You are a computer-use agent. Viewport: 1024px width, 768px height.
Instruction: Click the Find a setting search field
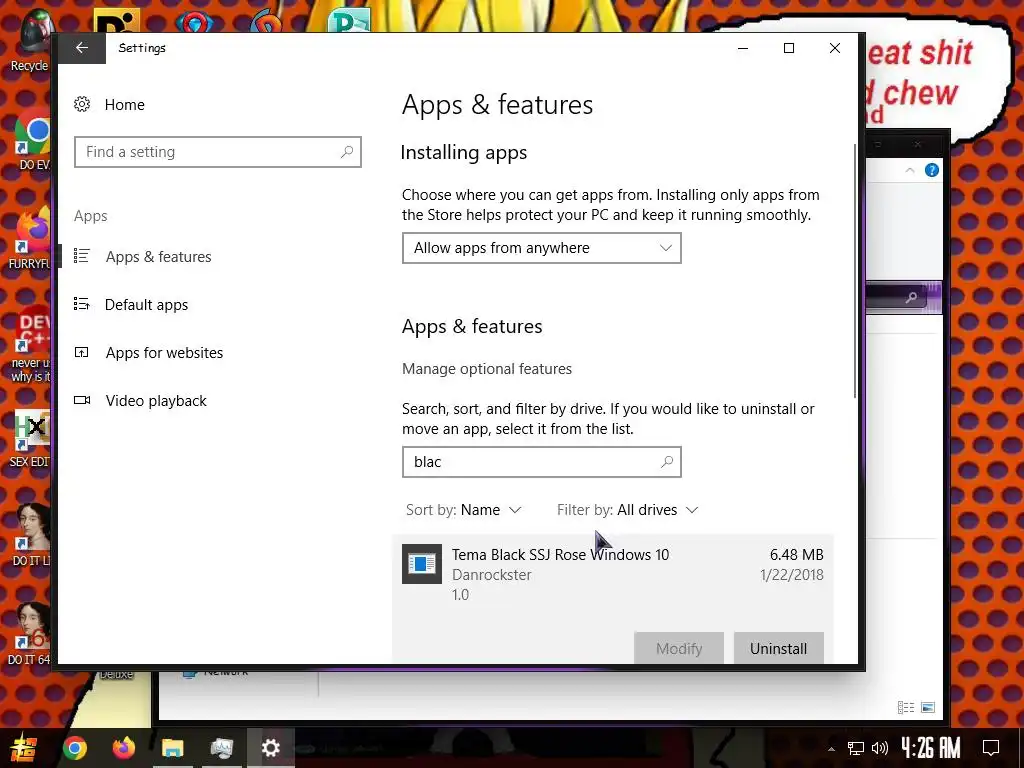pos(217,152)
